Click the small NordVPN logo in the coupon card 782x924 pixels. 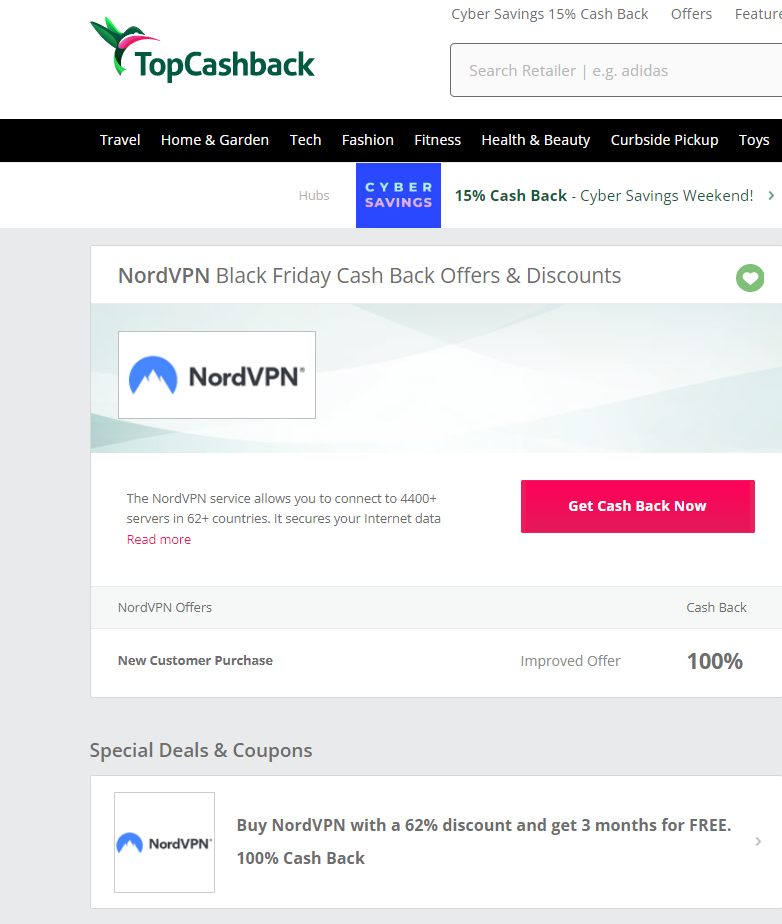tap(164, 842)
